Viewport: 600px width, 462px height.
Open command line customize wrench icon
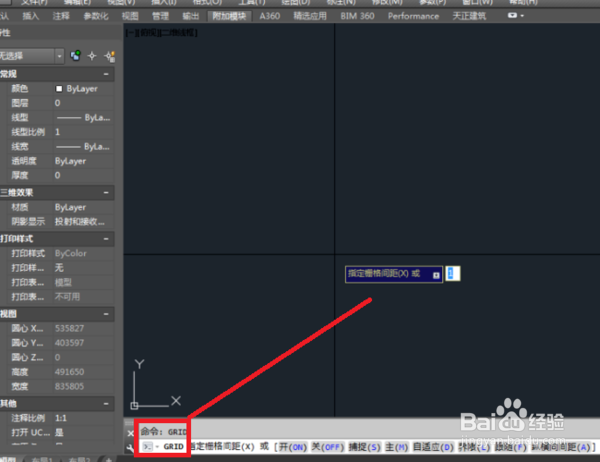click(x=130, y=447)
